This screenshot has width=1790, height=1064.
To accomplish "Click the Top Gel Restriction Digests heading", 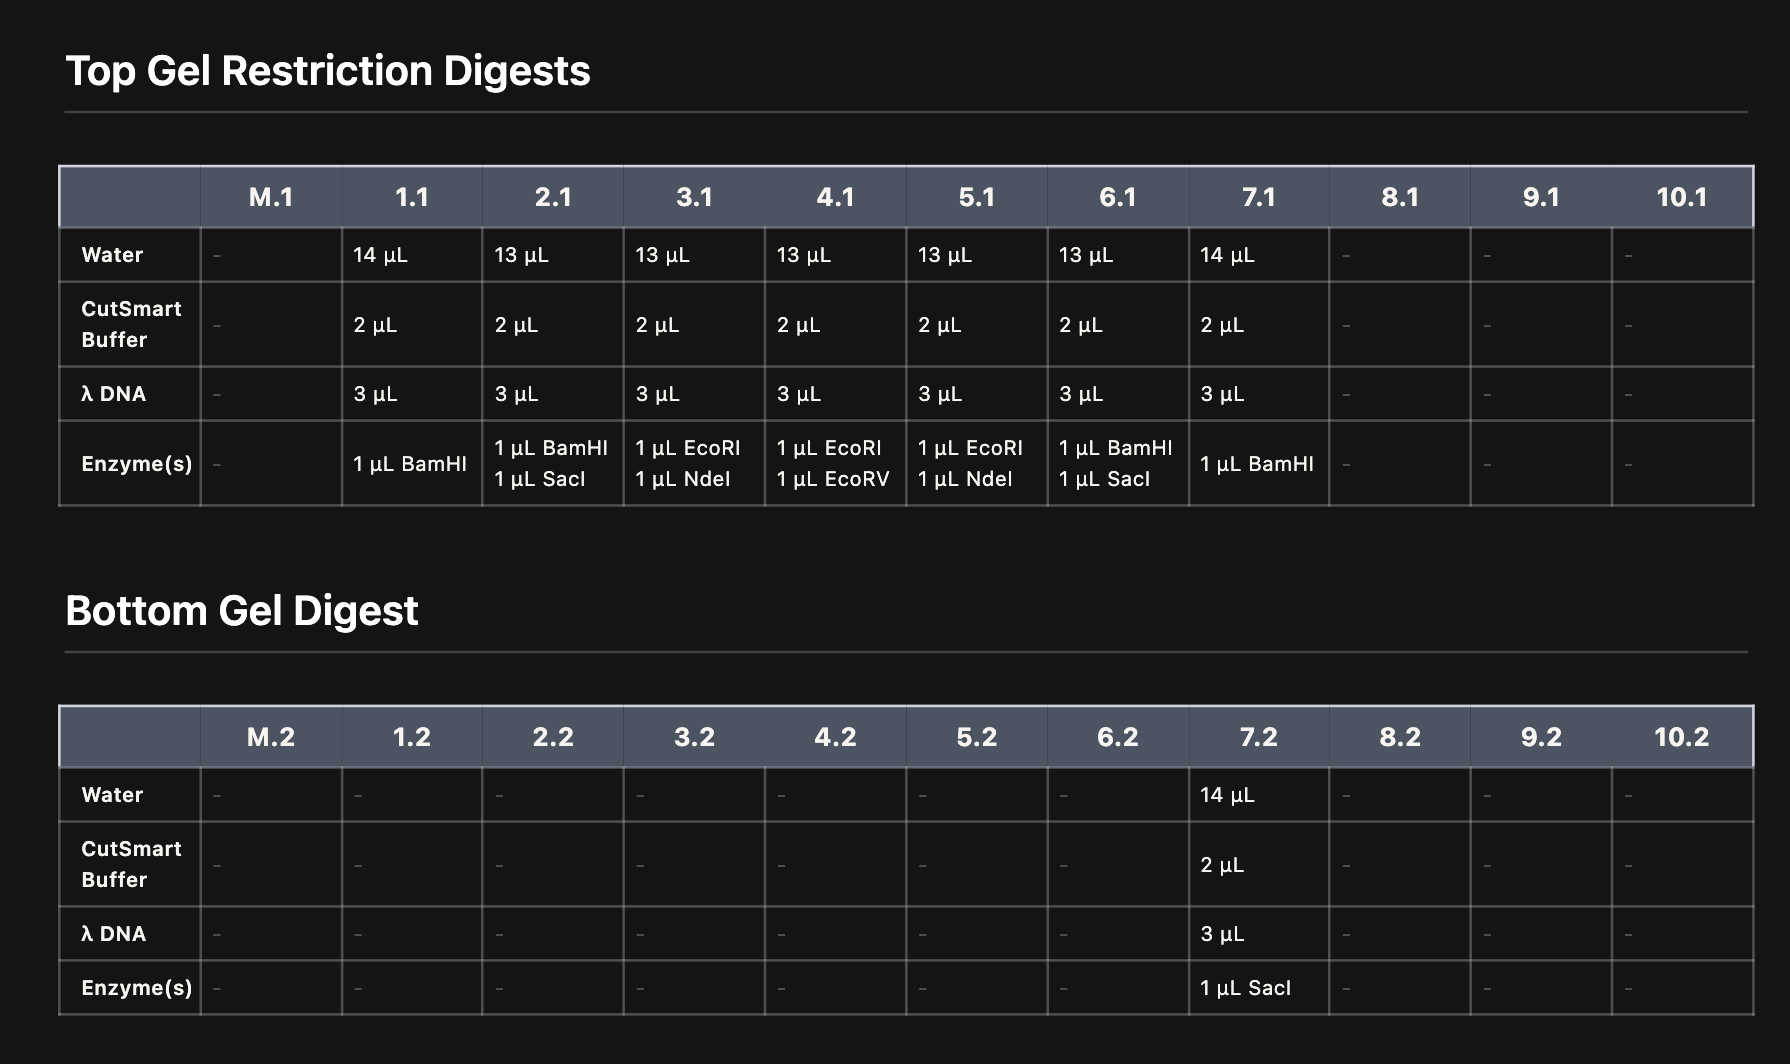I will click(x=328, y=71).
